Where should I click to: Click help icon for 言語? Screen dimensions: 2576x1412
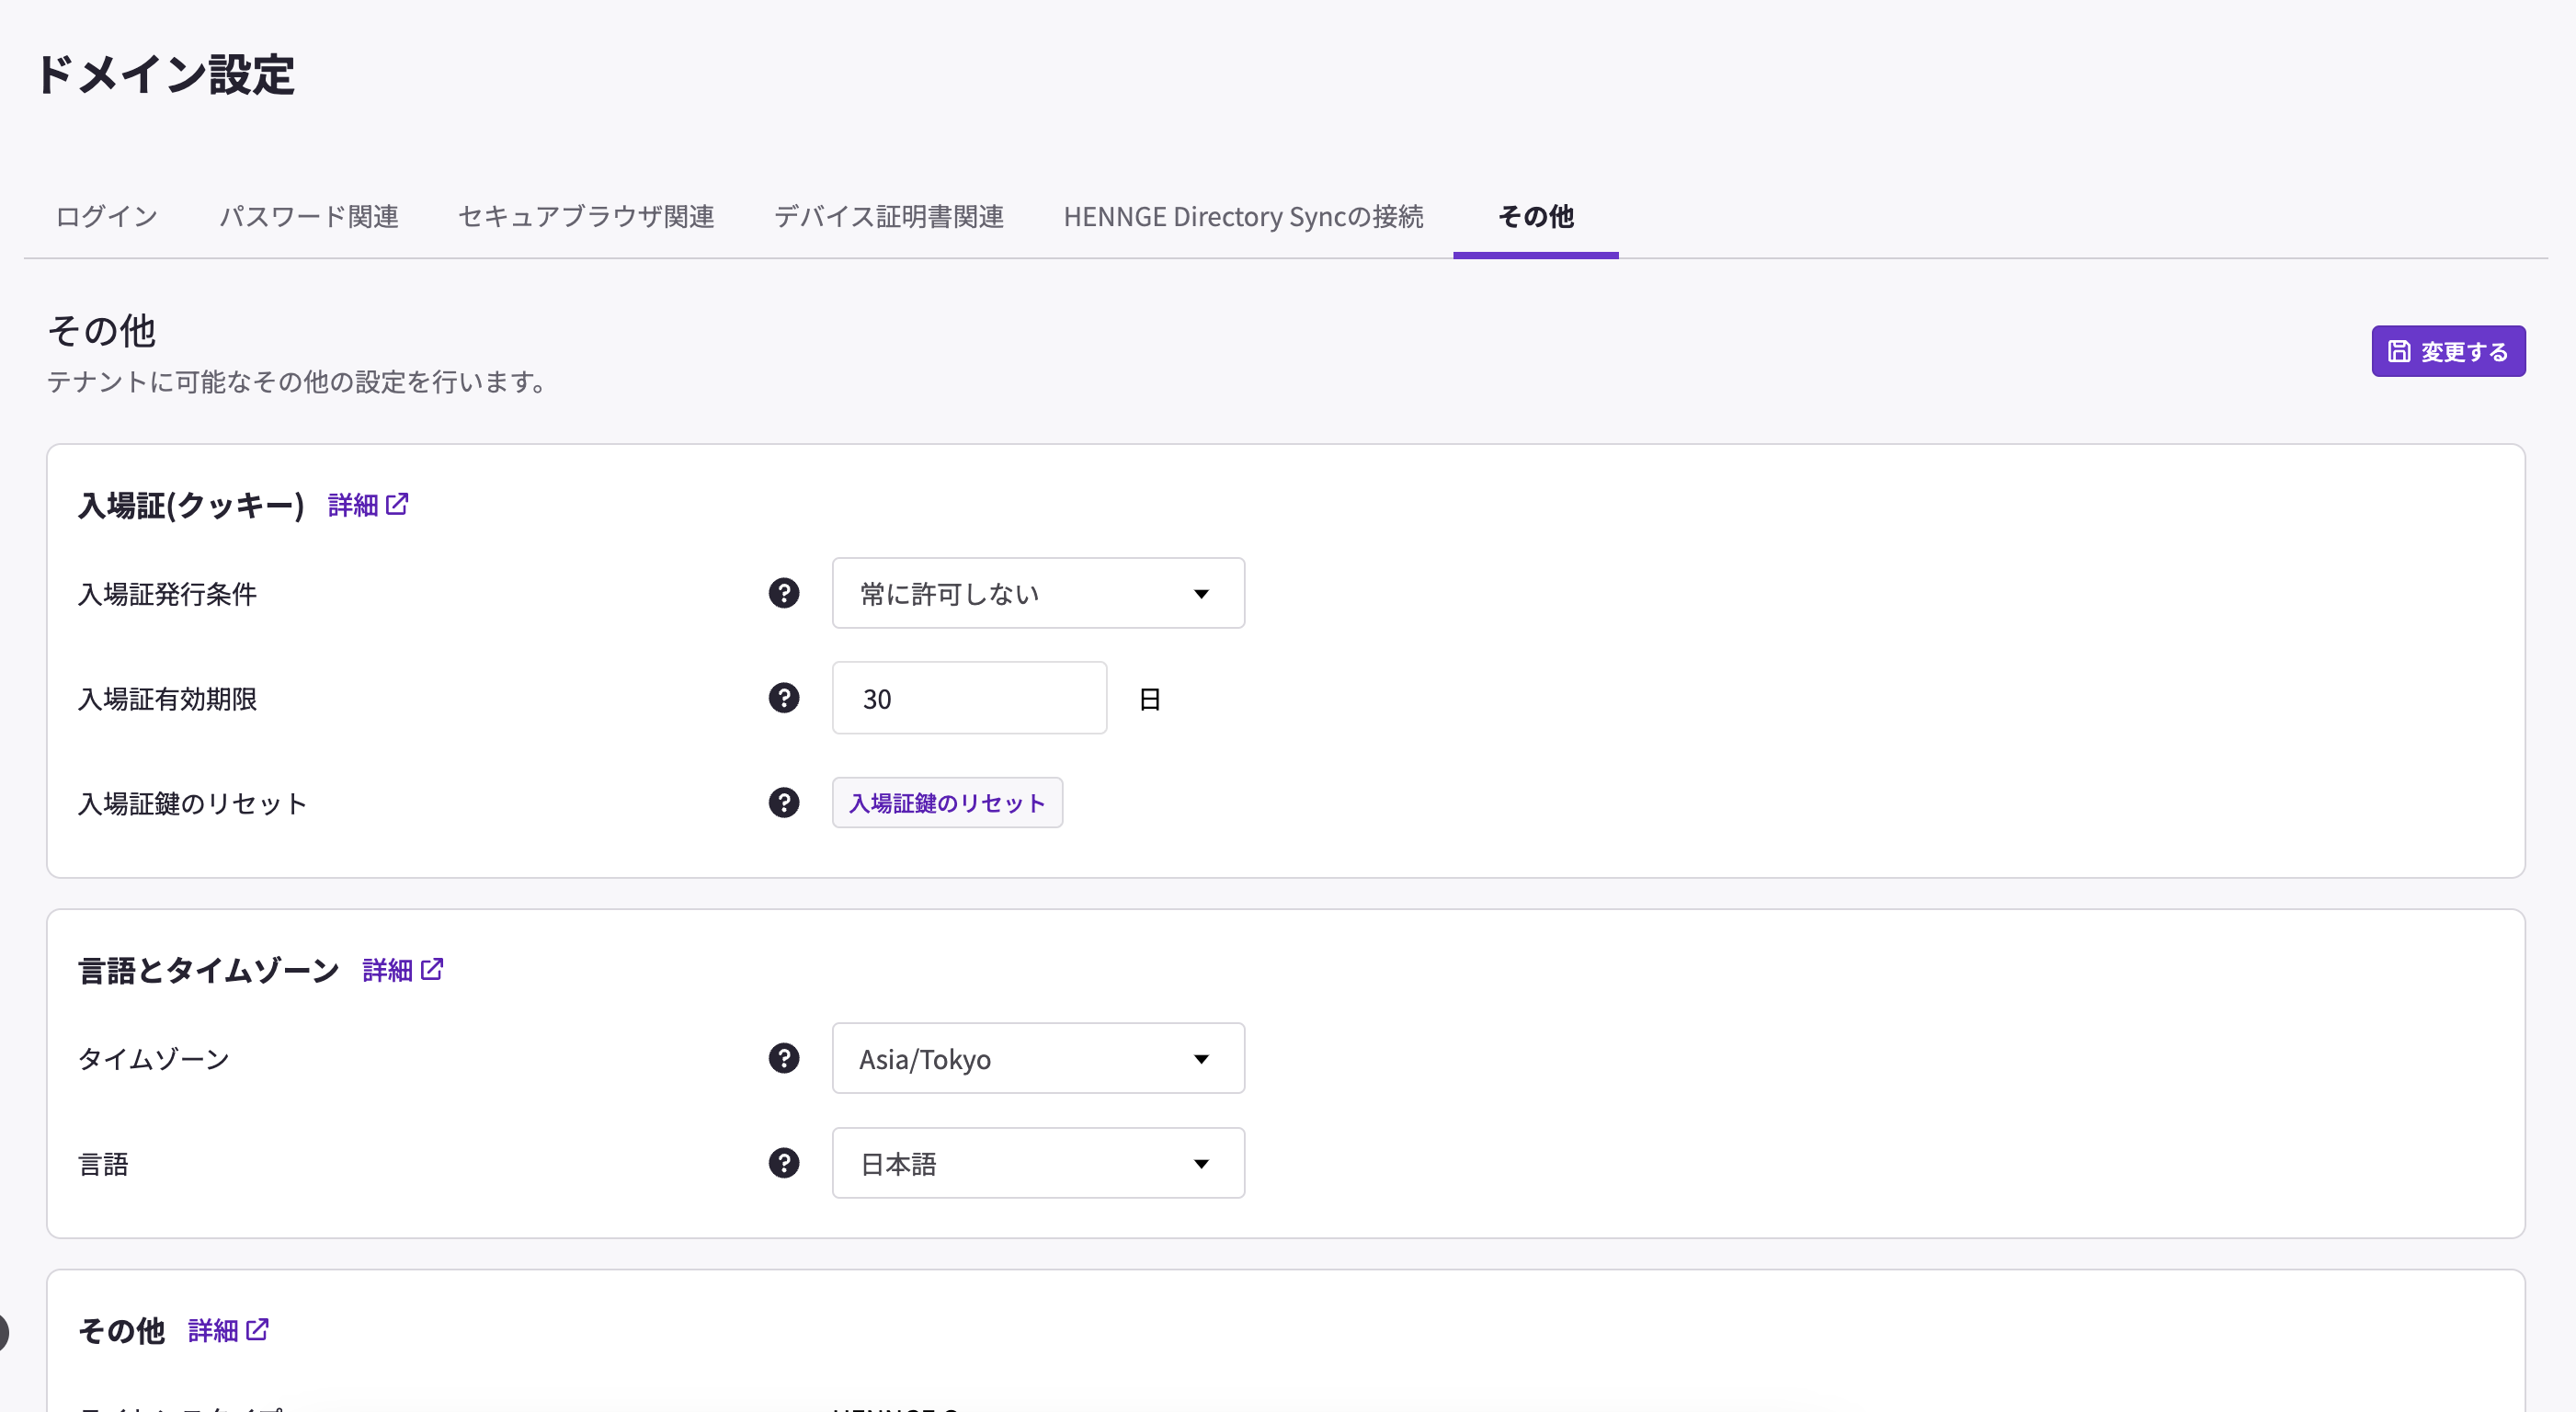tap(784, 1163)
